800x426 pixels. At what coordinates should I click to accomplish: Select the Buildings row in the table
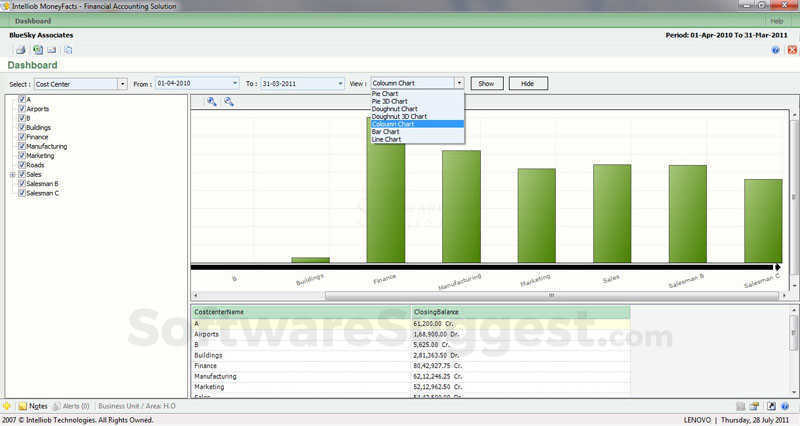click(x=411, y=355)
